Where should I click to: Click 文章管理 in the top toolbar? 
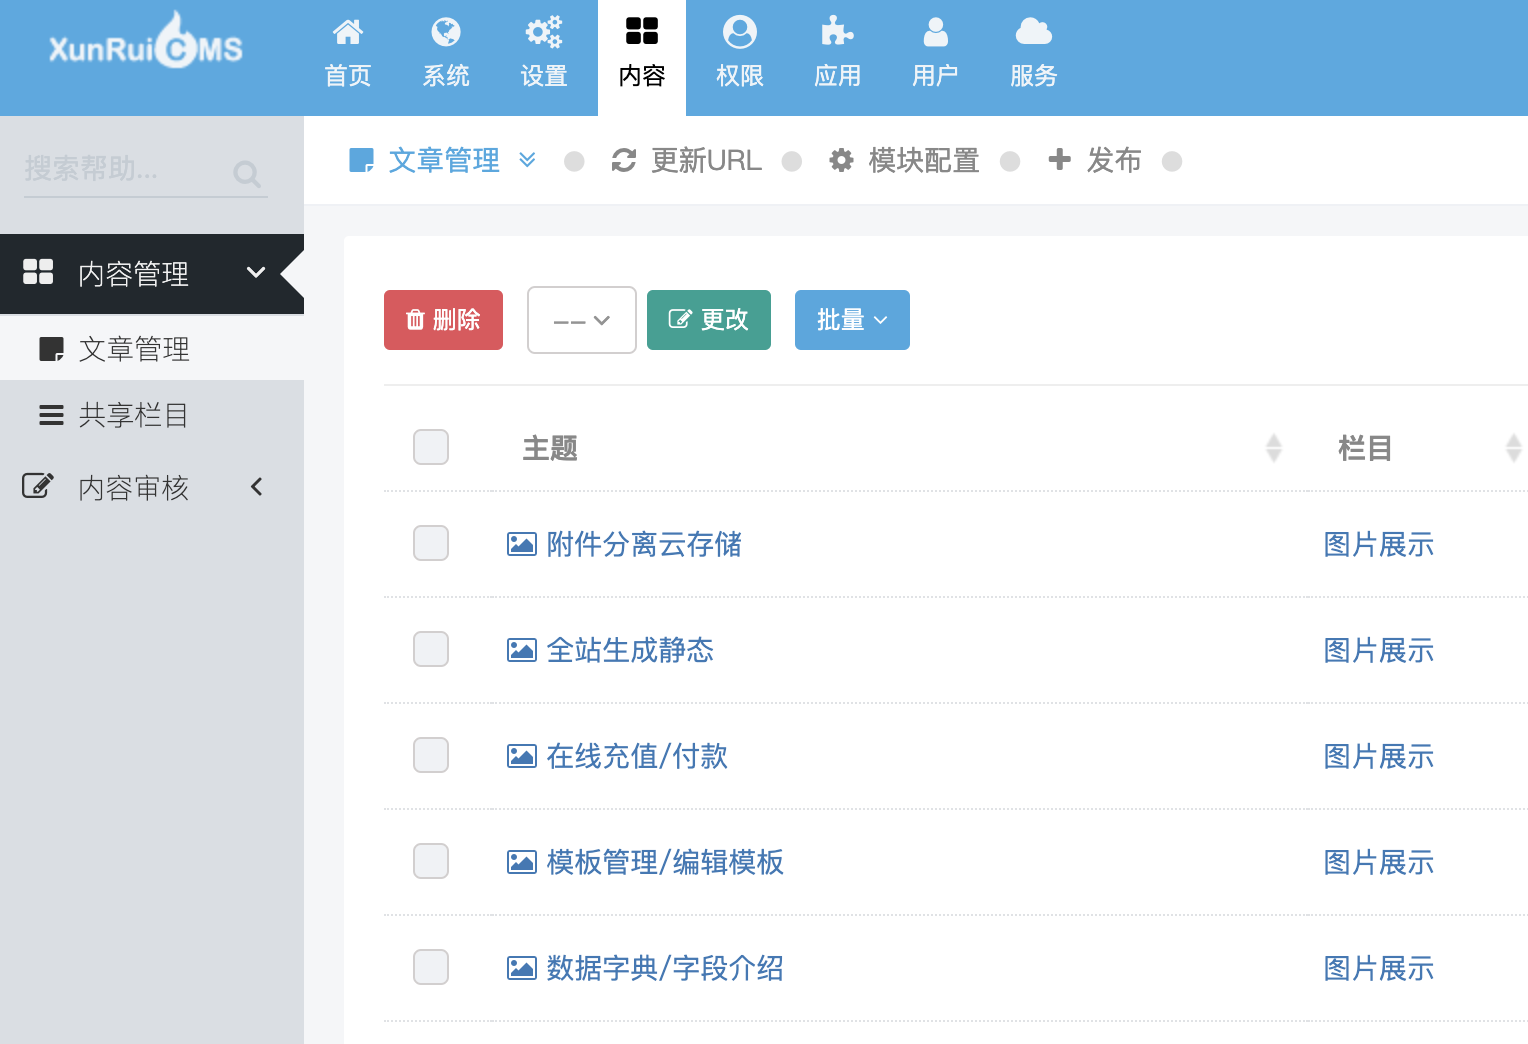444,160
